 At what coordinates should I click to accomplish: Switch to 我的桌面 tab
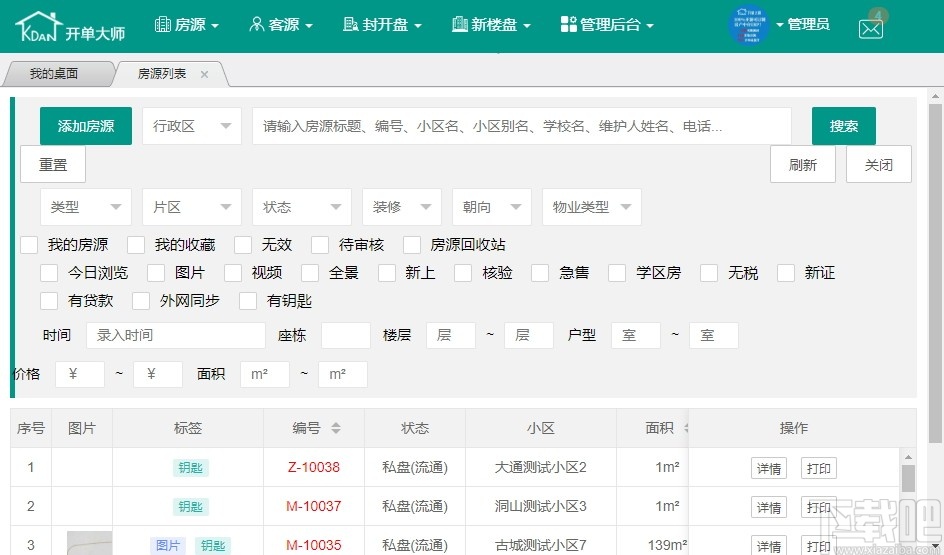54,73
